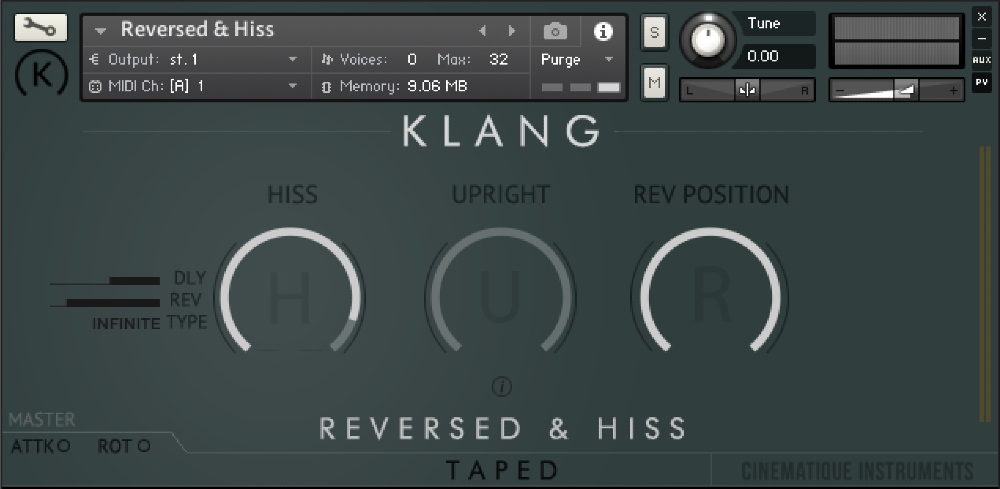Screen dimensions: 1000x489
Task: Minimize the instrument view with minus button
Action: (982, 39)
